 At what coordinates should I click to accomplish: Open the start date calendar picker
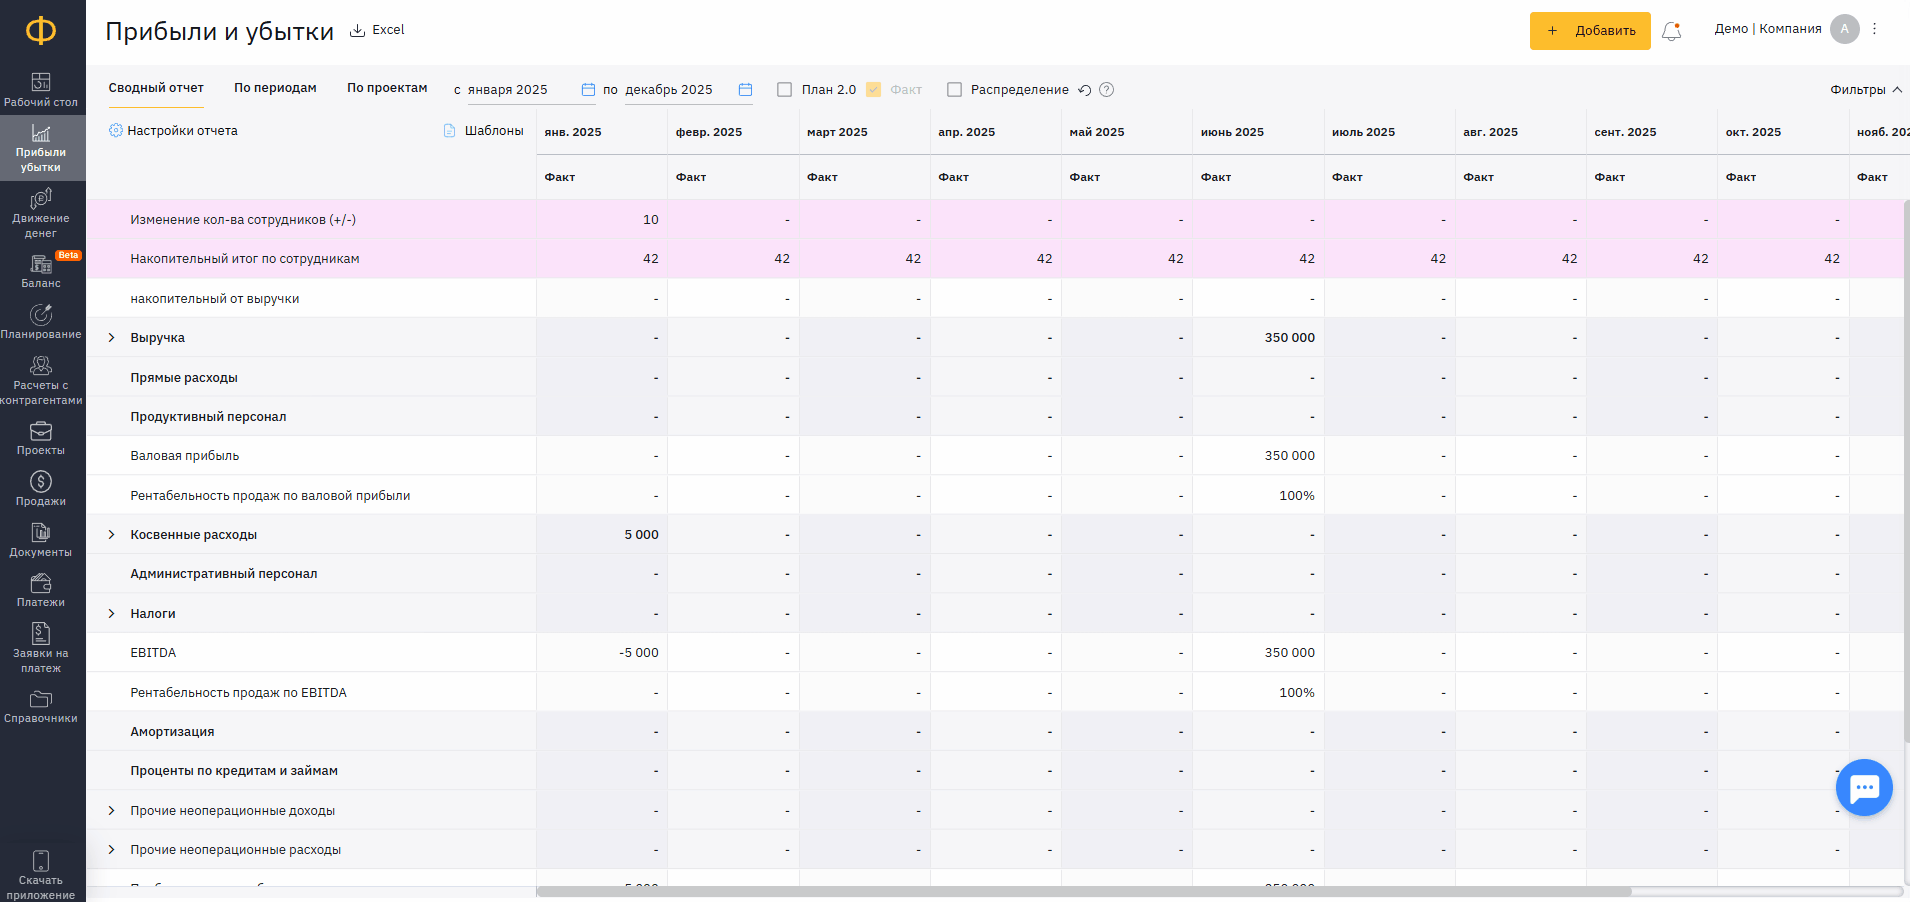588,90
